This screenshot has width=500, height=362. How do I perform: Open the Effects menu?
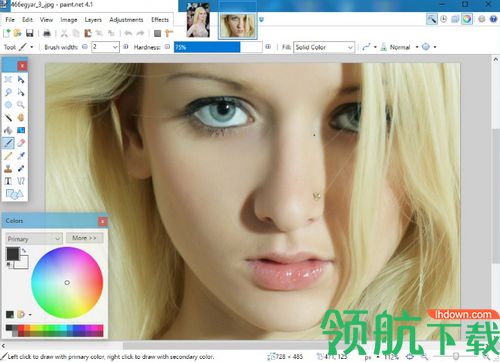(160, 20)
